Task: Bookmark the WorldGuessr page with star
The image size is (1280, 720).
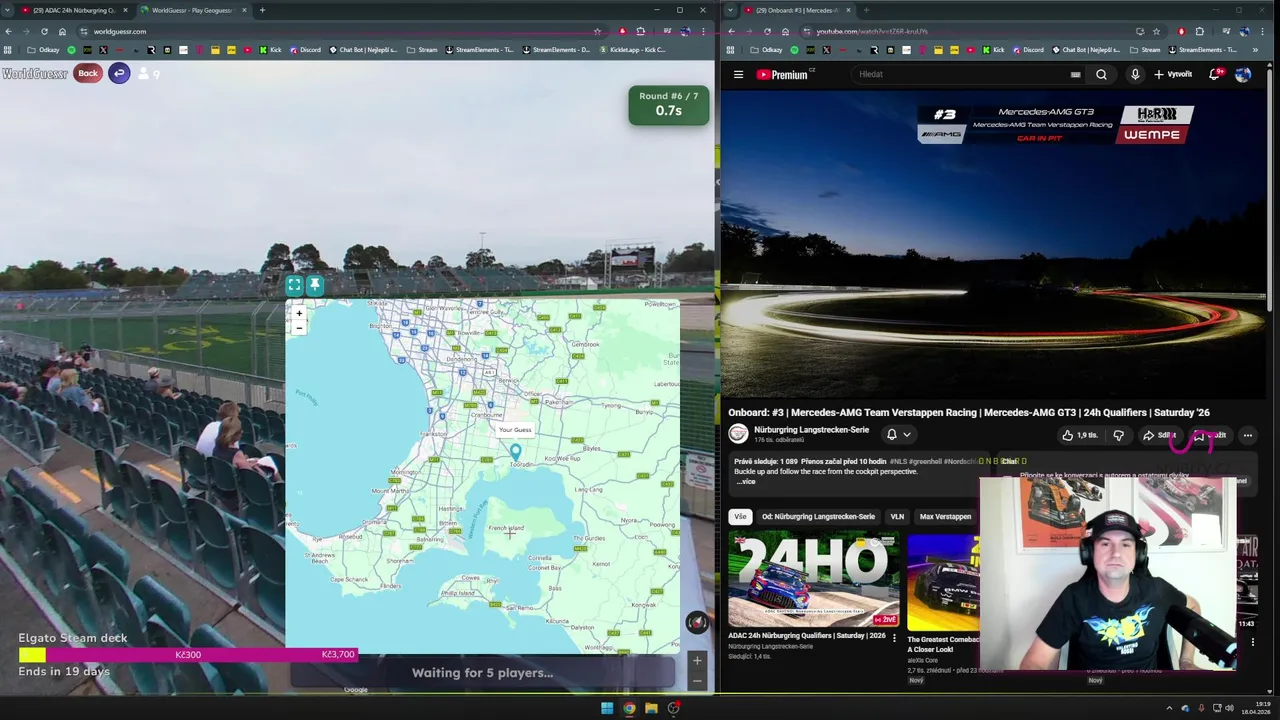Action: click(597, 31)
